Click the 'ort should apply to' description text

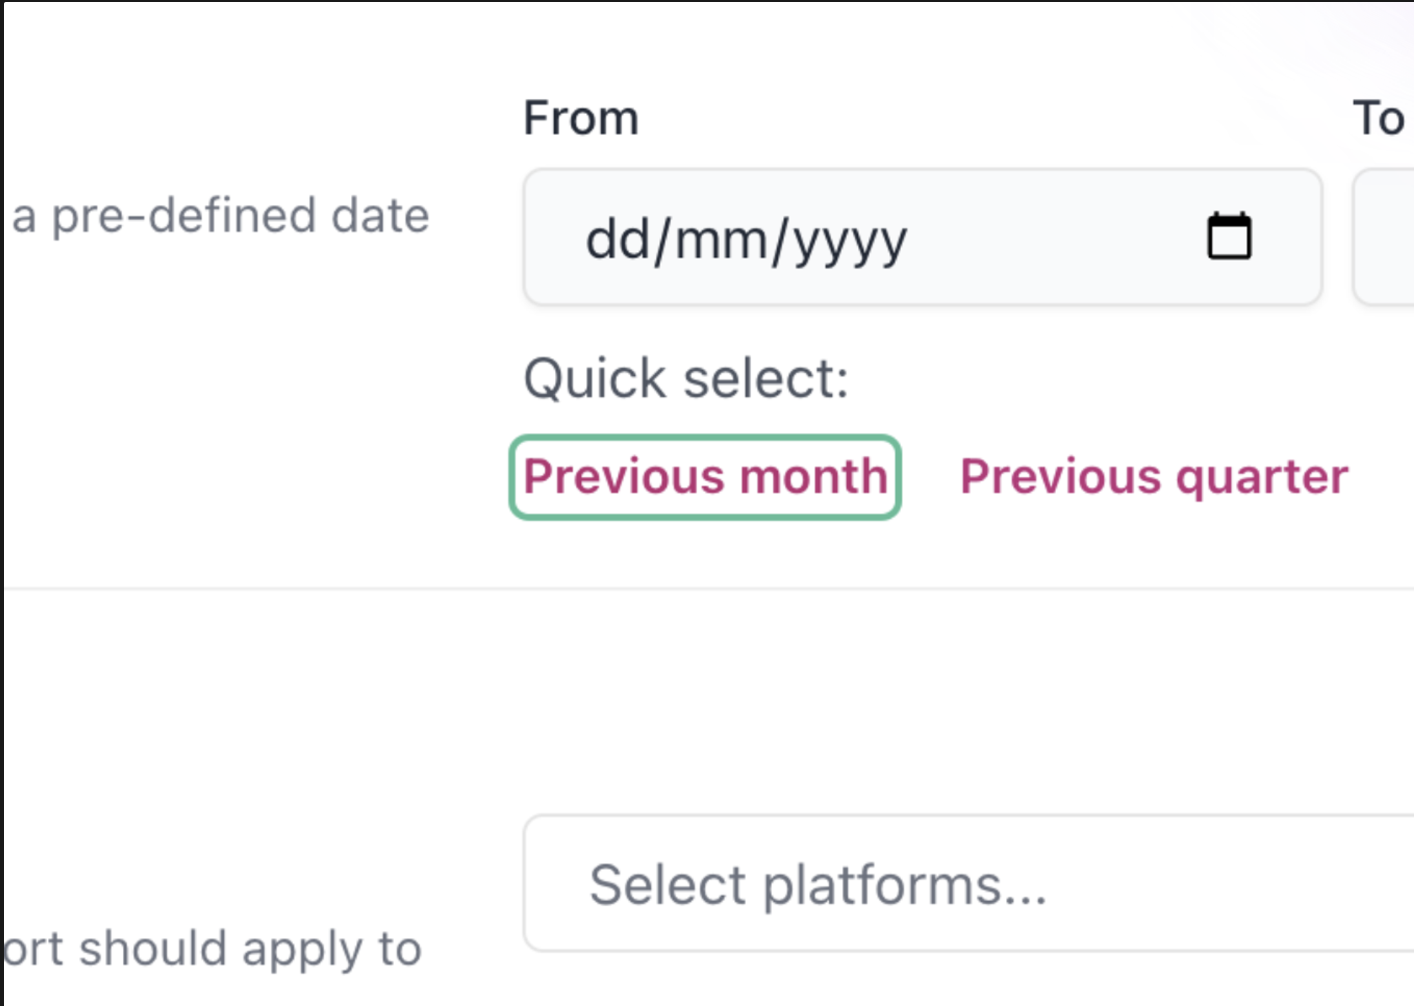pyautogui.click(x=212, y=949)
